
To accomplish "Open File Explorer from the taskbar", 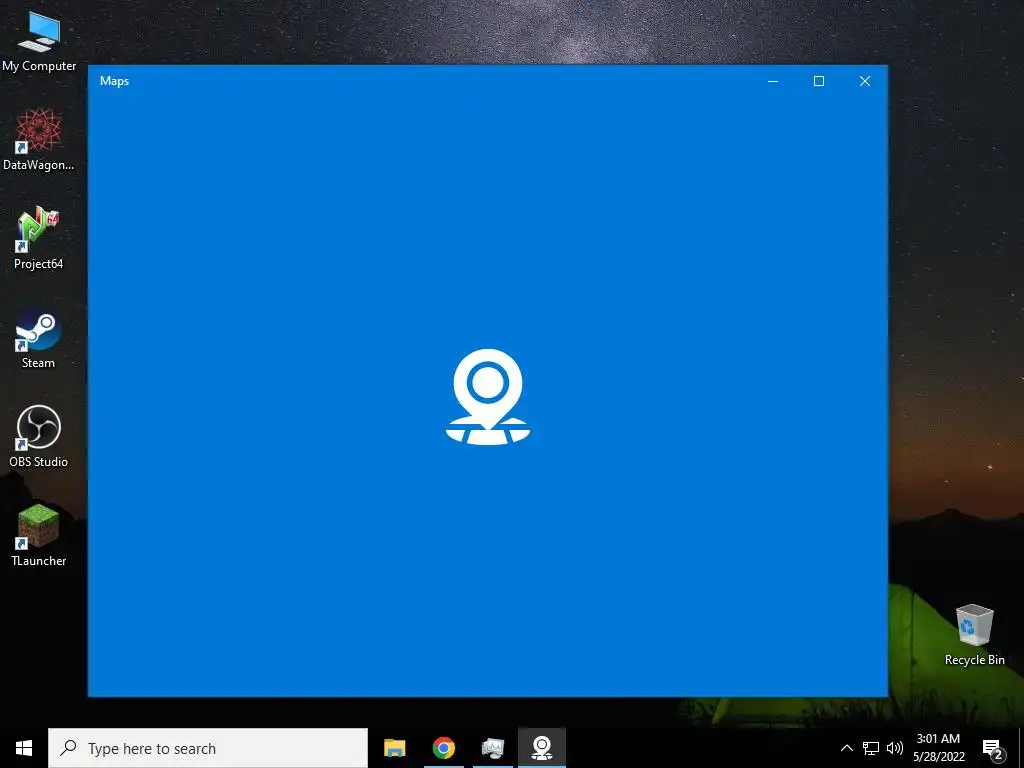I will click(x=394, y=748).
